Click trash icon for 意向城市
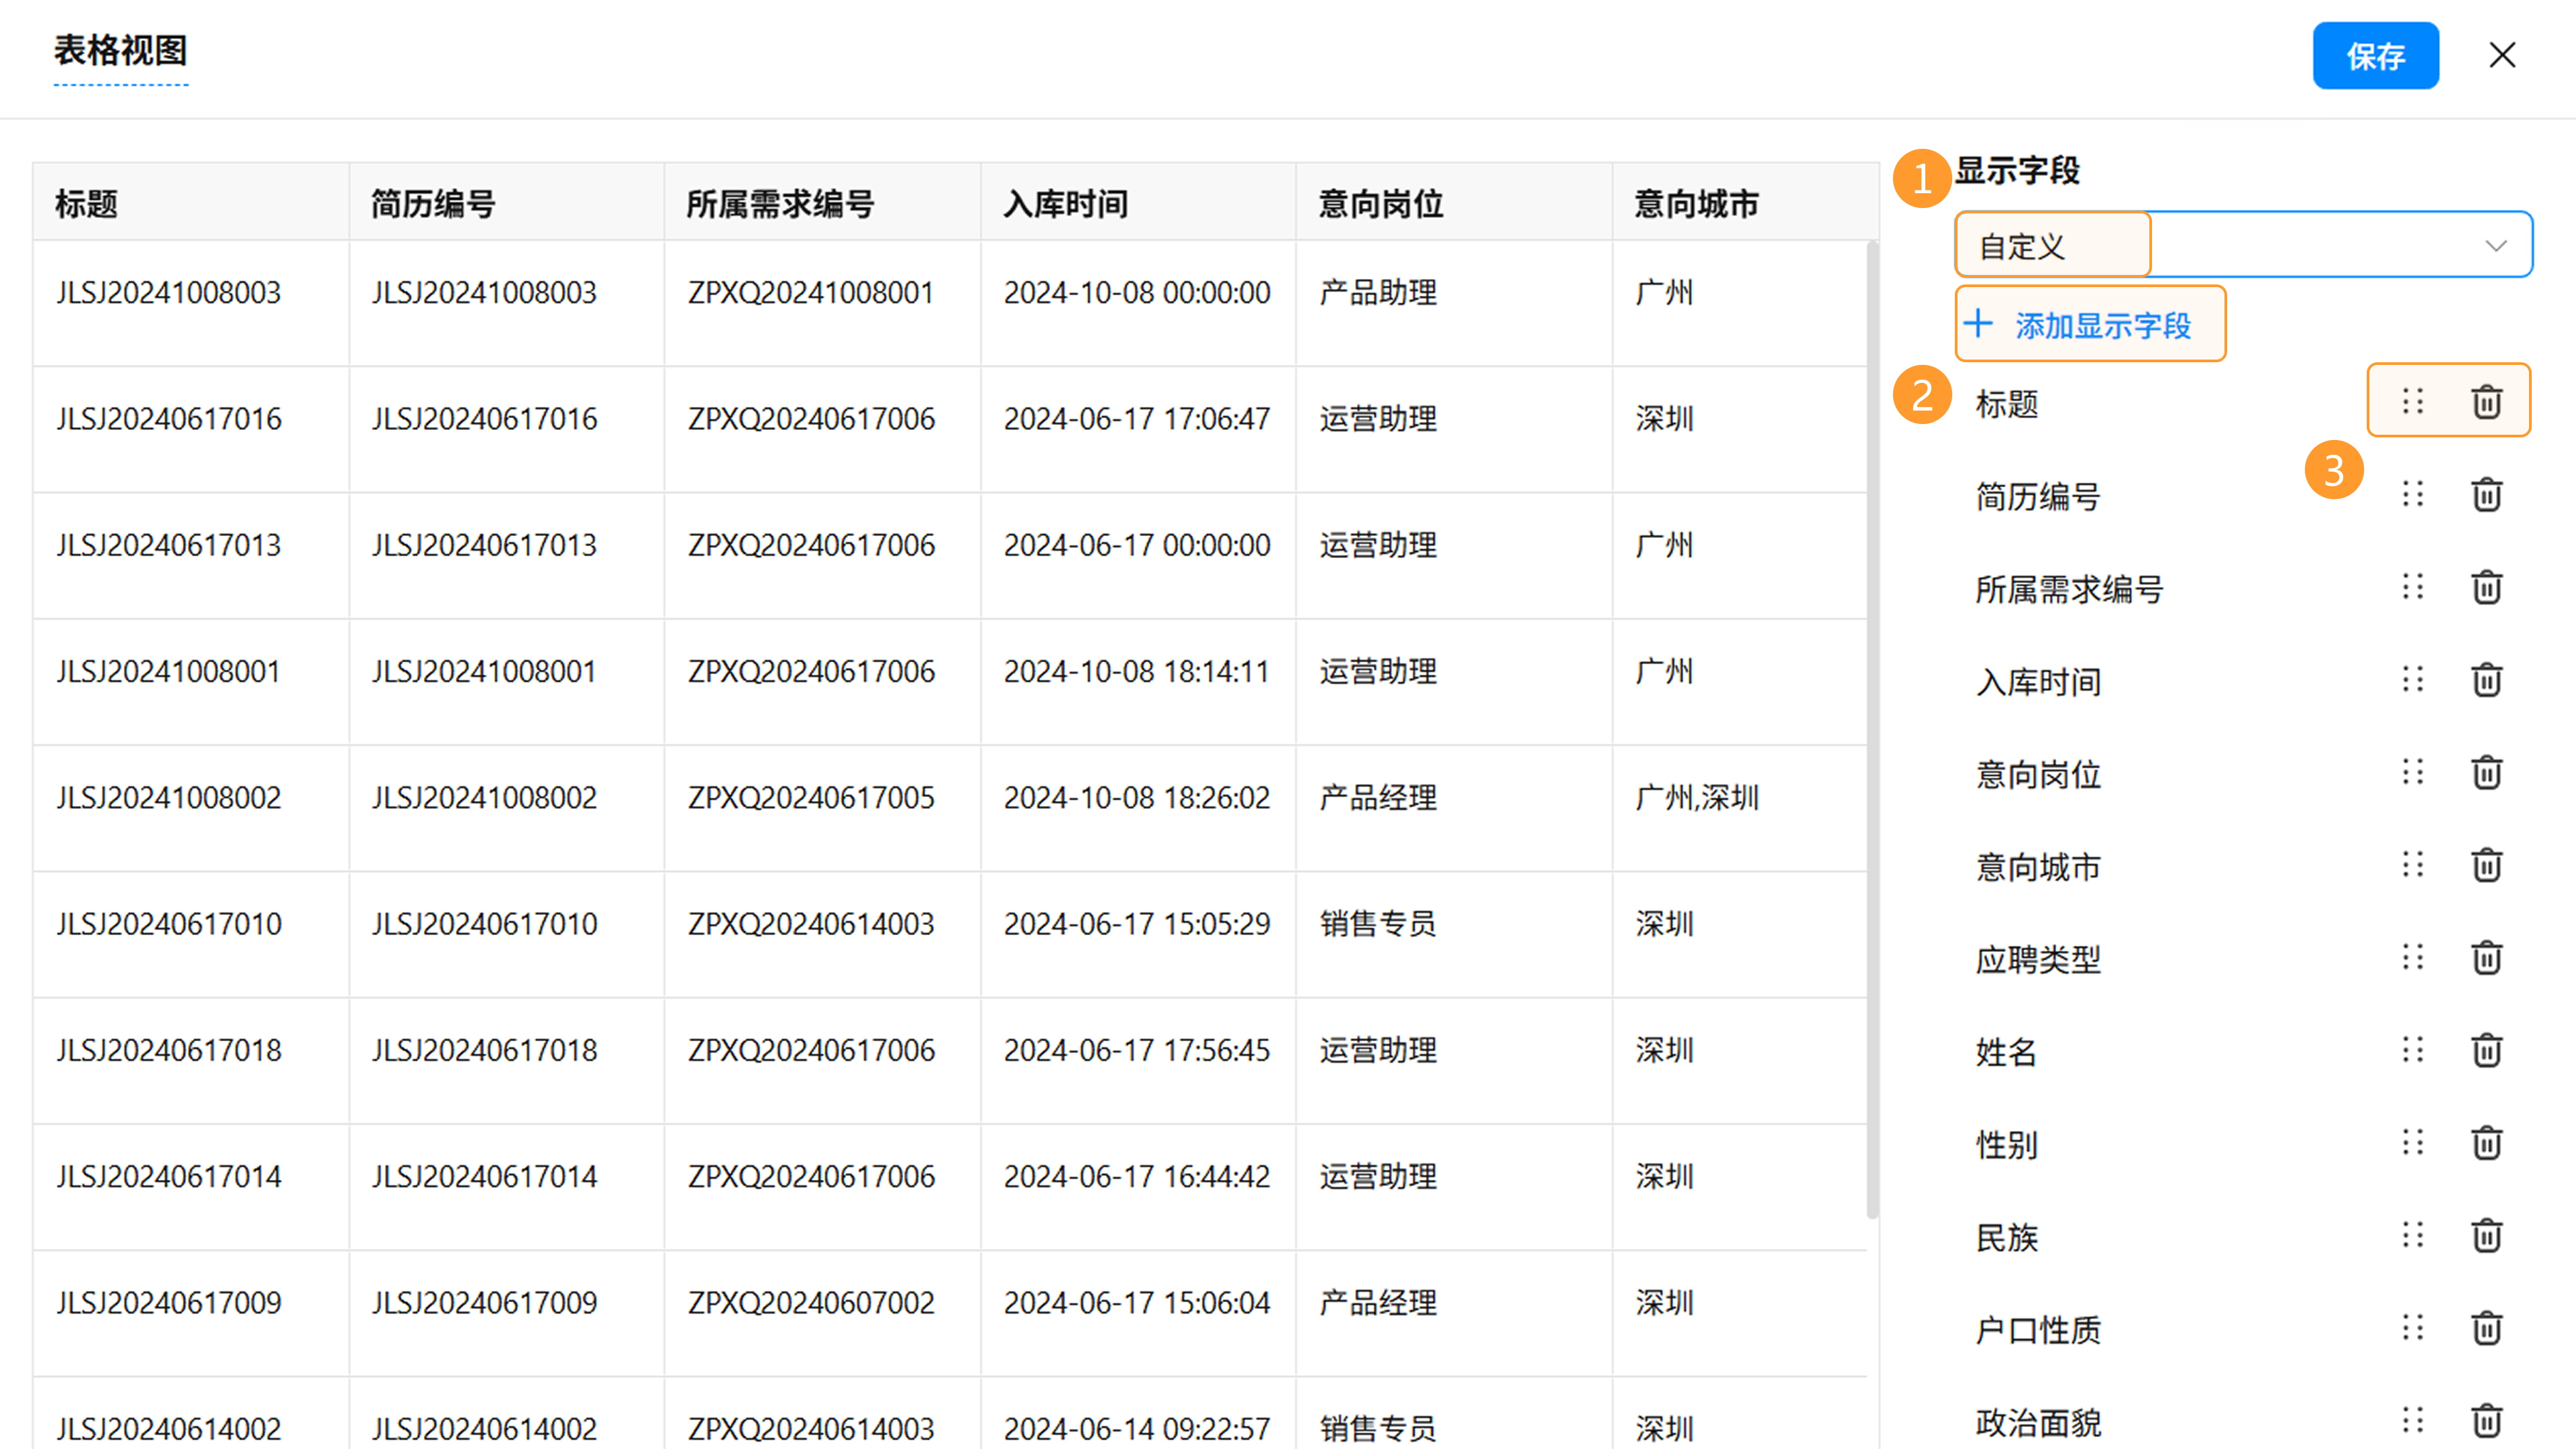This screenshot has width=2576, height=1449. (2486, 865)
